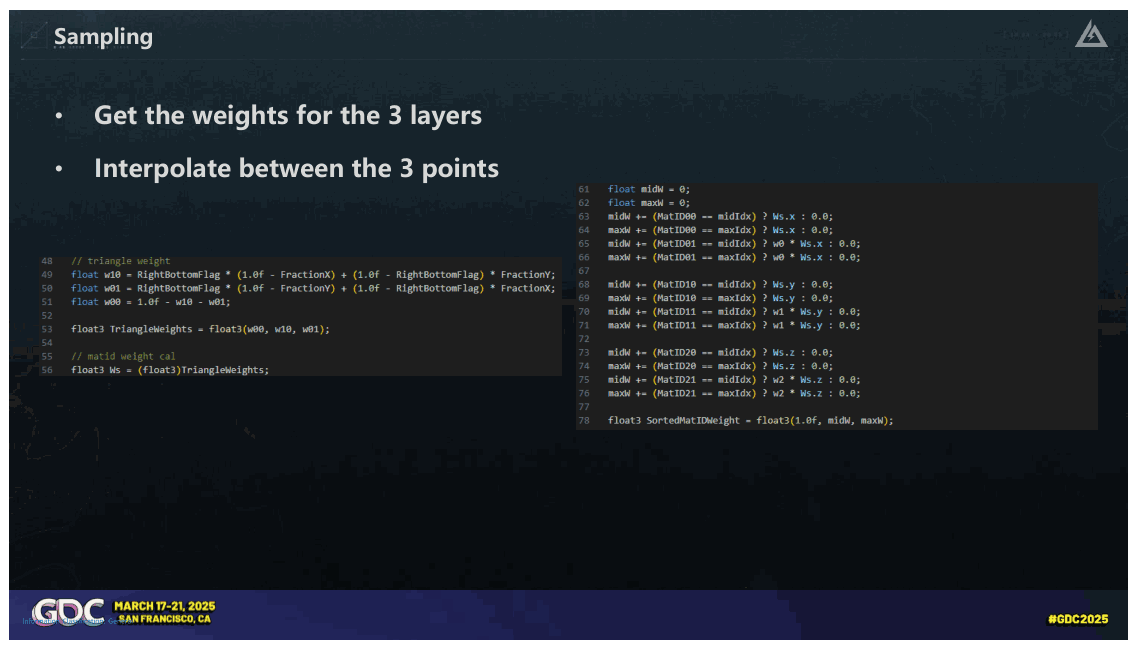Click the maxW line comparing MatID20 to maxIdx
This screenshot has width=1136, height=647.
(720, 366)
